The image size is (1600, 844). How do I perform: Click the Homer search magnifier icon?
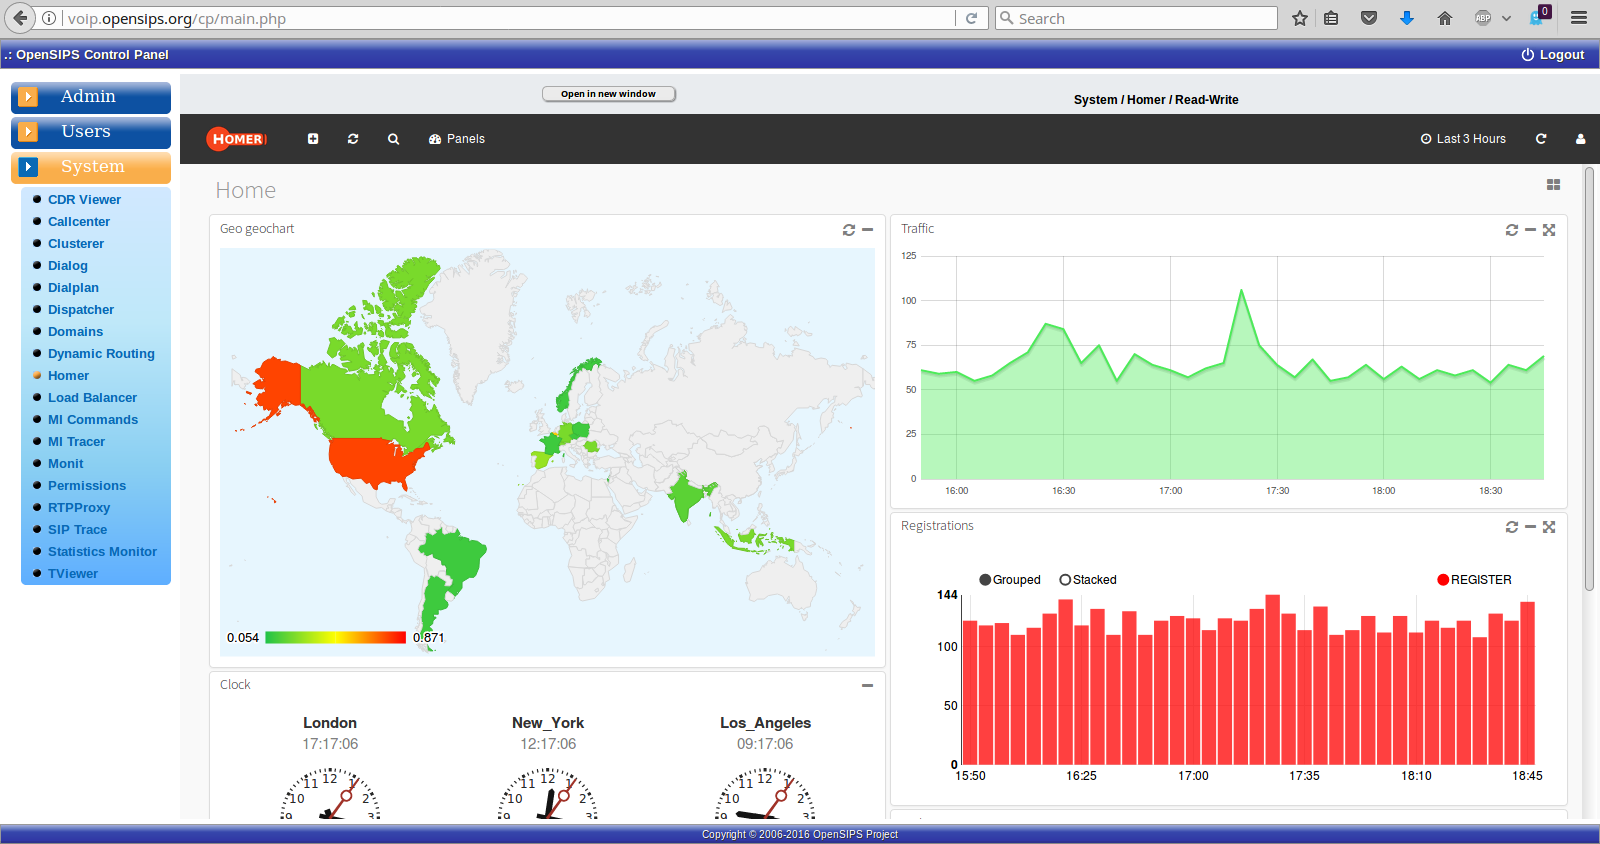coord(393,139)
